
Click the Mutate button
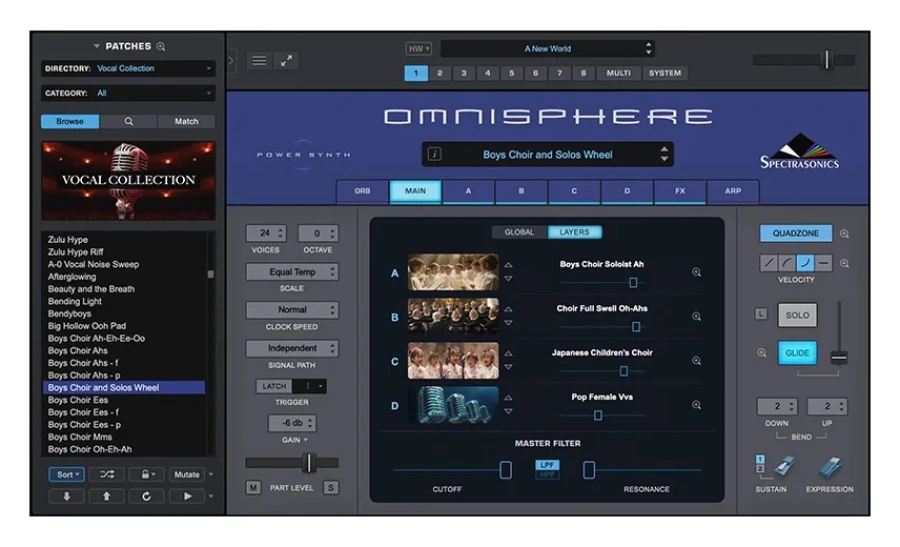[187, 474]
